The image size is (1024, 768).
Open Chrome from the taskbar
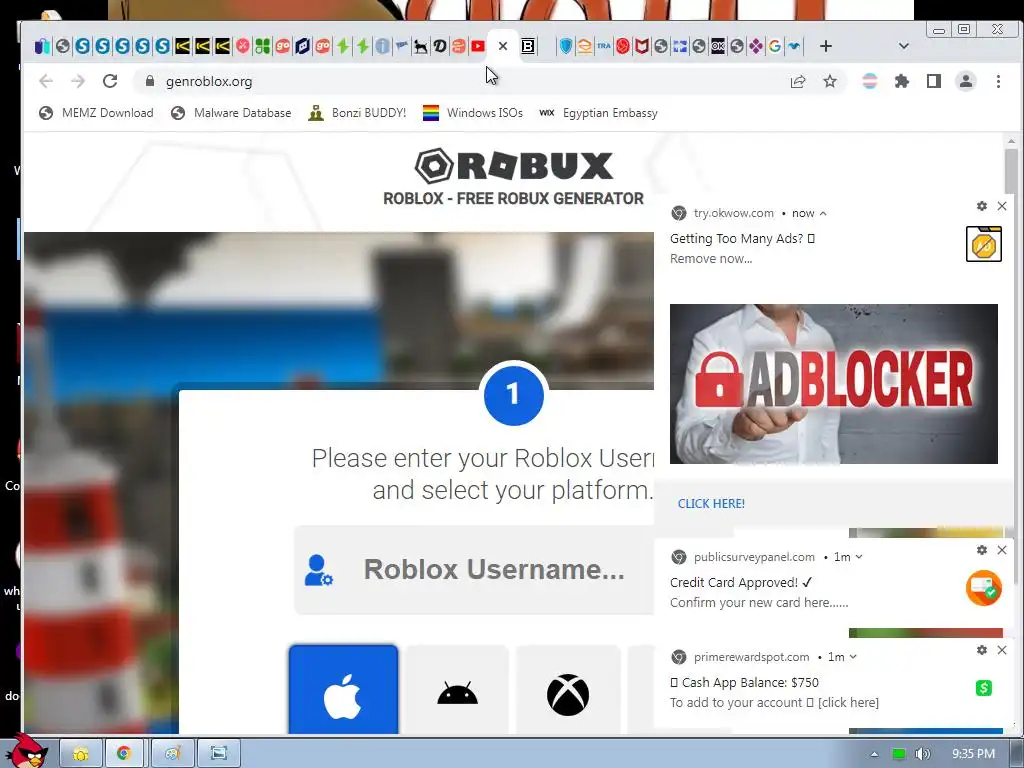coord(123,754)
